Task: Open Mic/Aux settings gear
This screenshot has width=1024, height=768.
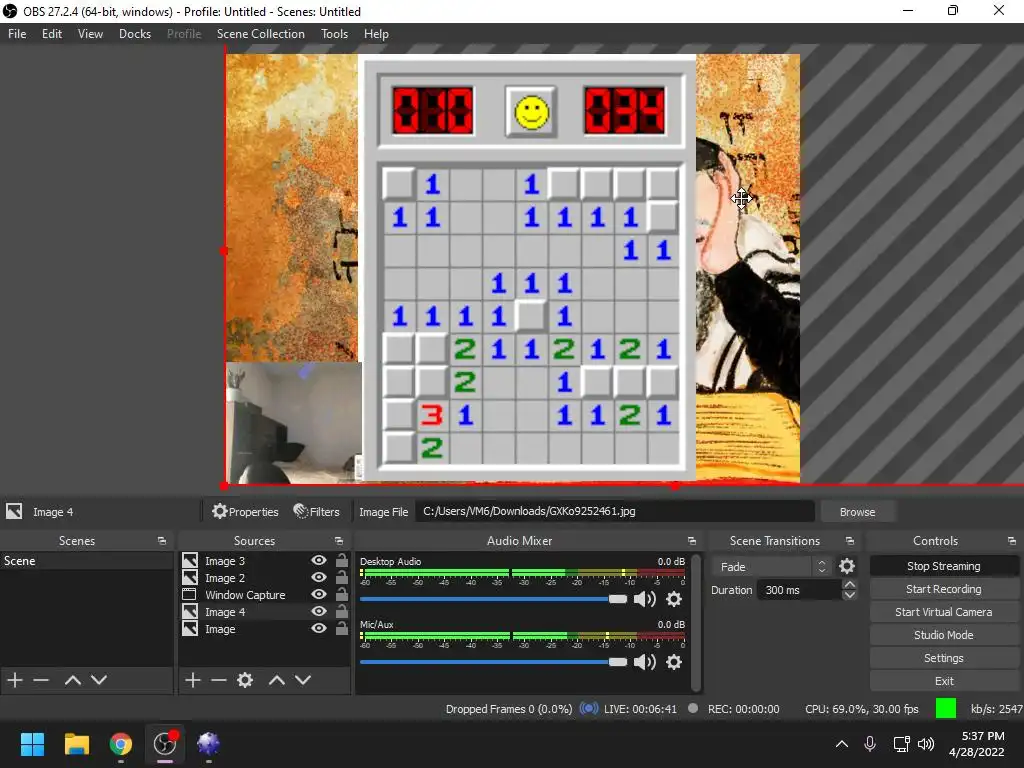Action: (x=674, y=662)
